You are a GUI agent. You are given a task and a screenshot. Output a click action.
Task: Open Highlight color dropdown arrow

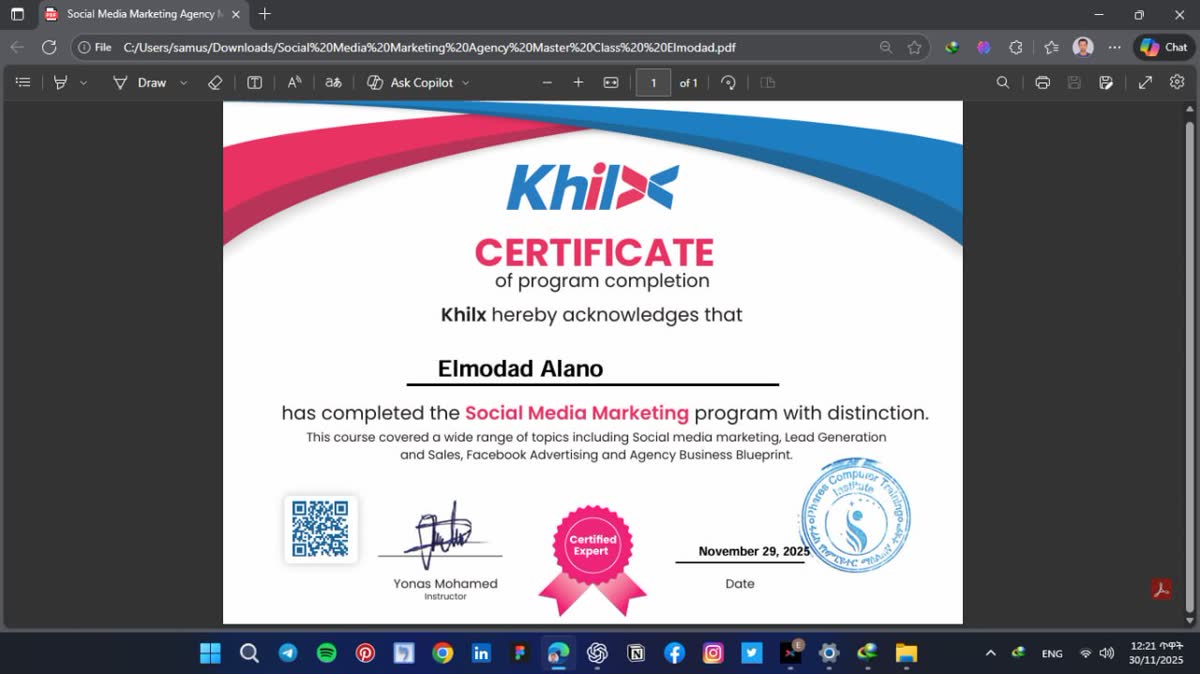(x=83, y=83)
